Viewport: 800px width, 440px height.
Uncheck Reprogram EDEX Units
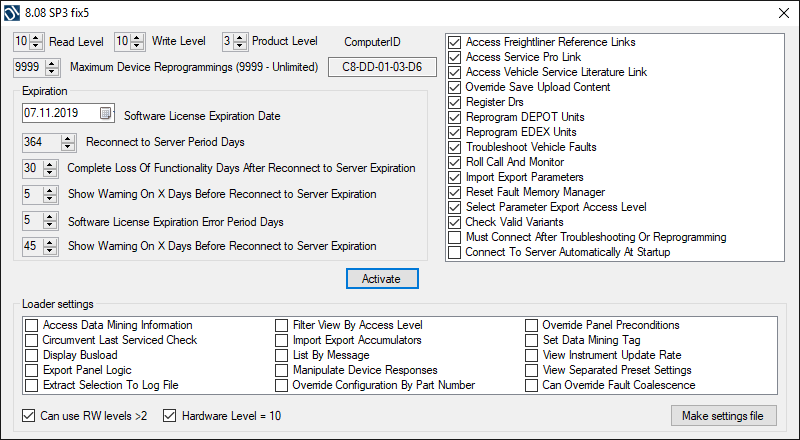click(455, 132)
